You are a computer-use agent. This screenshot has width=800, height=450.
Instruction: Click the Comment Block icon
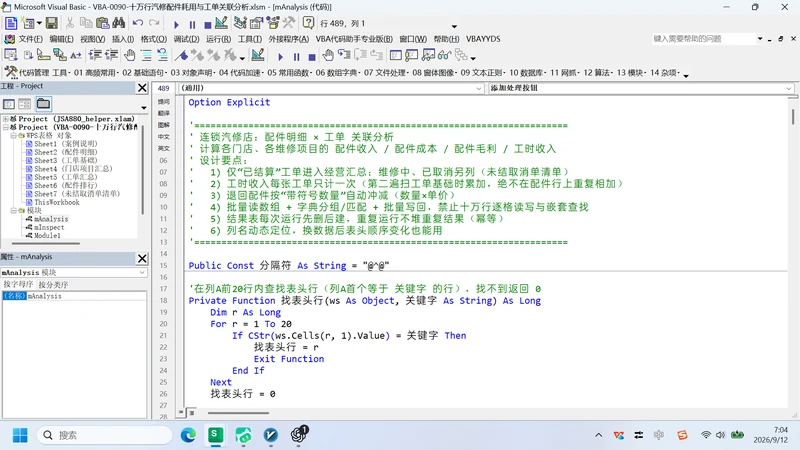point(146,55)
